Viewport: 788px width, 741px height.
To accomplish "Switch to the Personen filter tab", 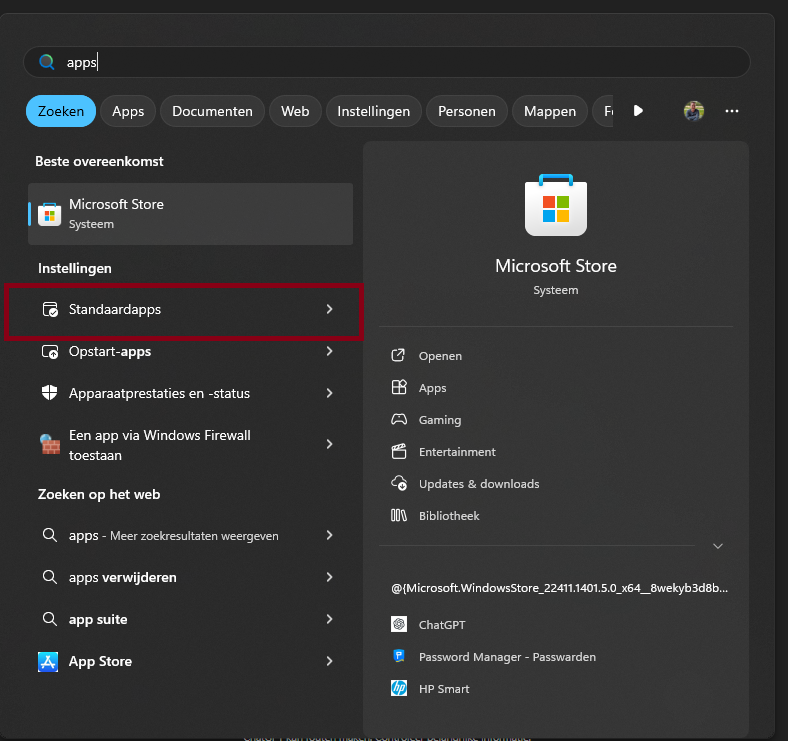I will (467, 111).
